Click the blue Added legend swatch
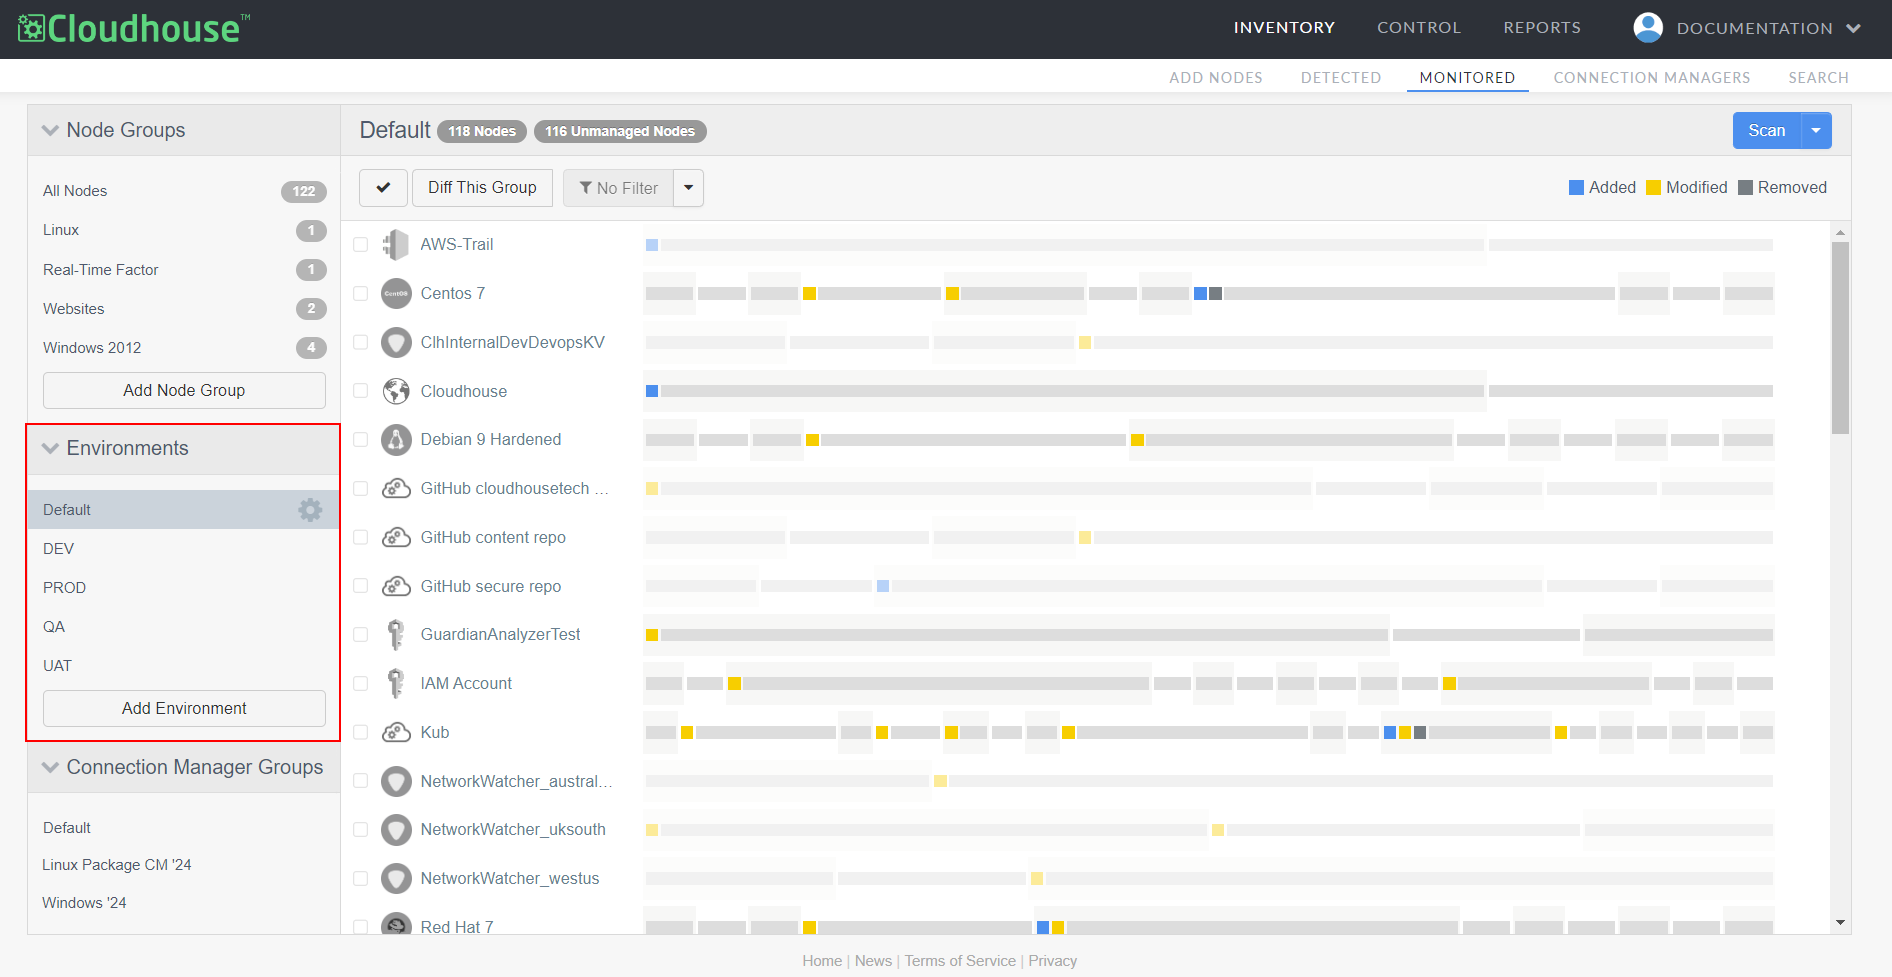1892x977 pixels. [x=1576, y=188]
